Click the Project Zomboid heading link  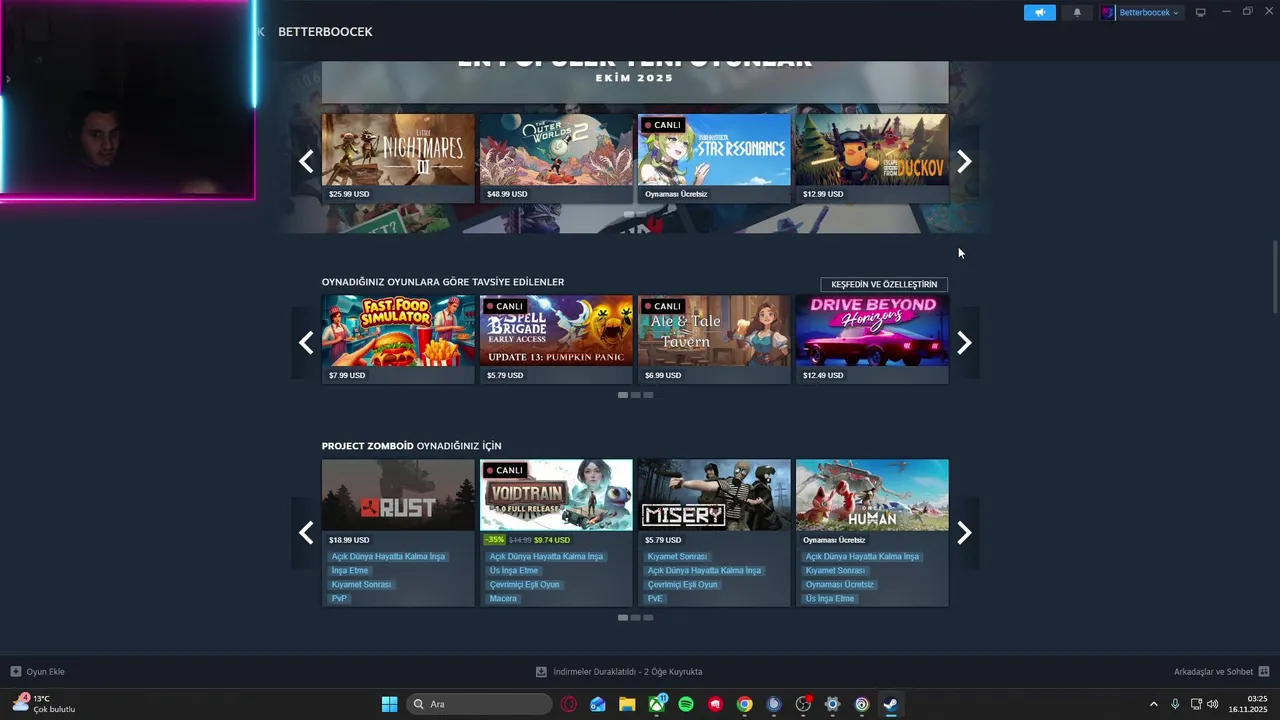(x=367, y=446)
